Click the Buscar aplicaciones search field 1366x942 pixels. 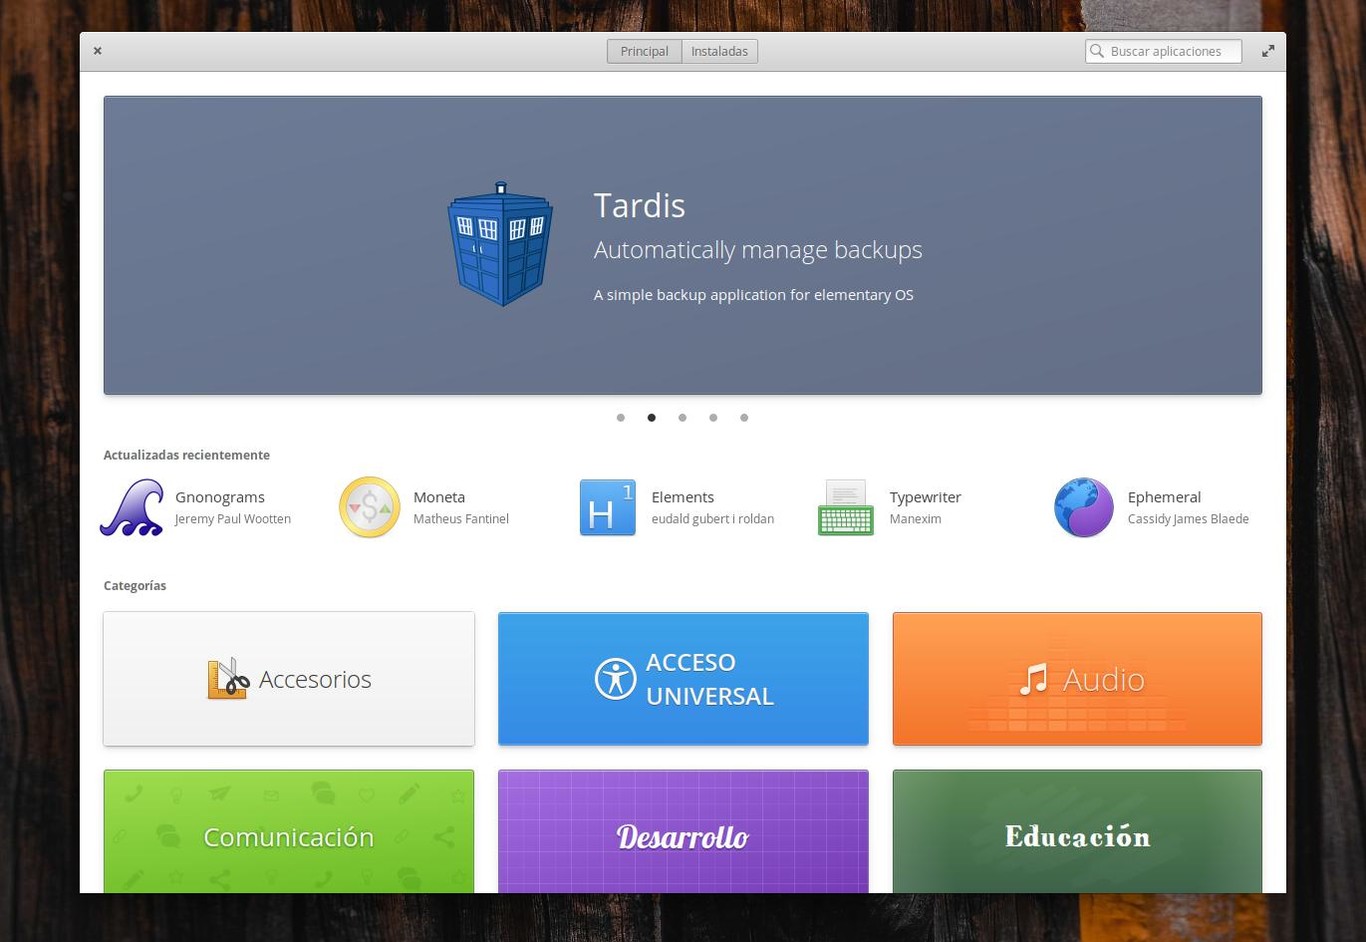coord(1170,51)
